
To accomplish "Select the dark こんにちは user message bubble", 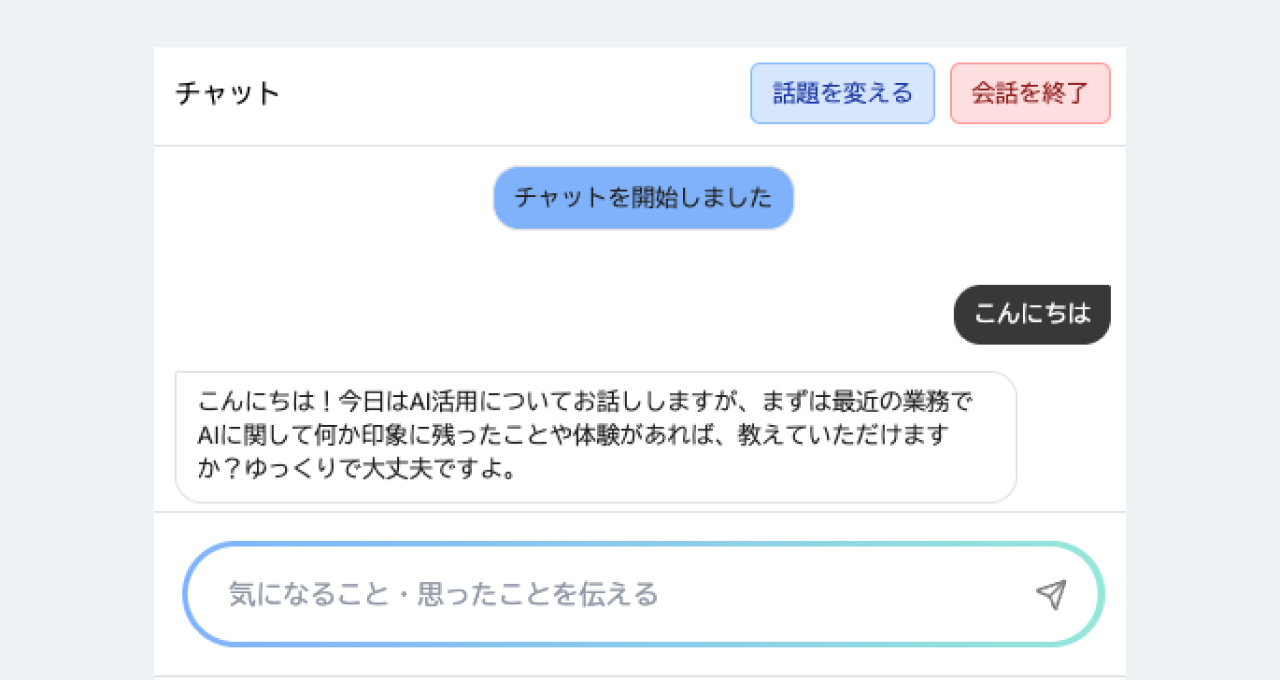I will pyautogui.click(x=1031, y=314).
